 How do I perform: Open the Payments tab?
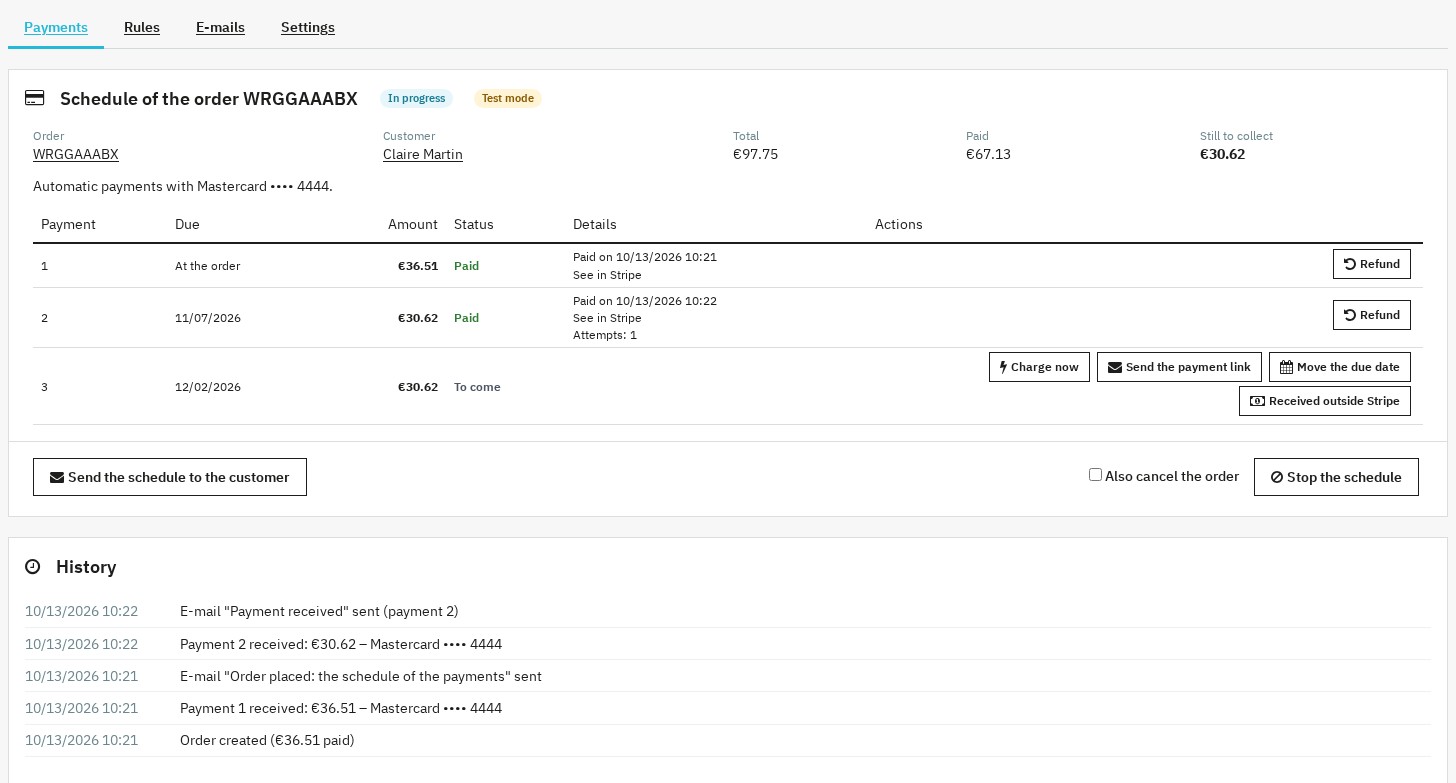tap(56, 27)
